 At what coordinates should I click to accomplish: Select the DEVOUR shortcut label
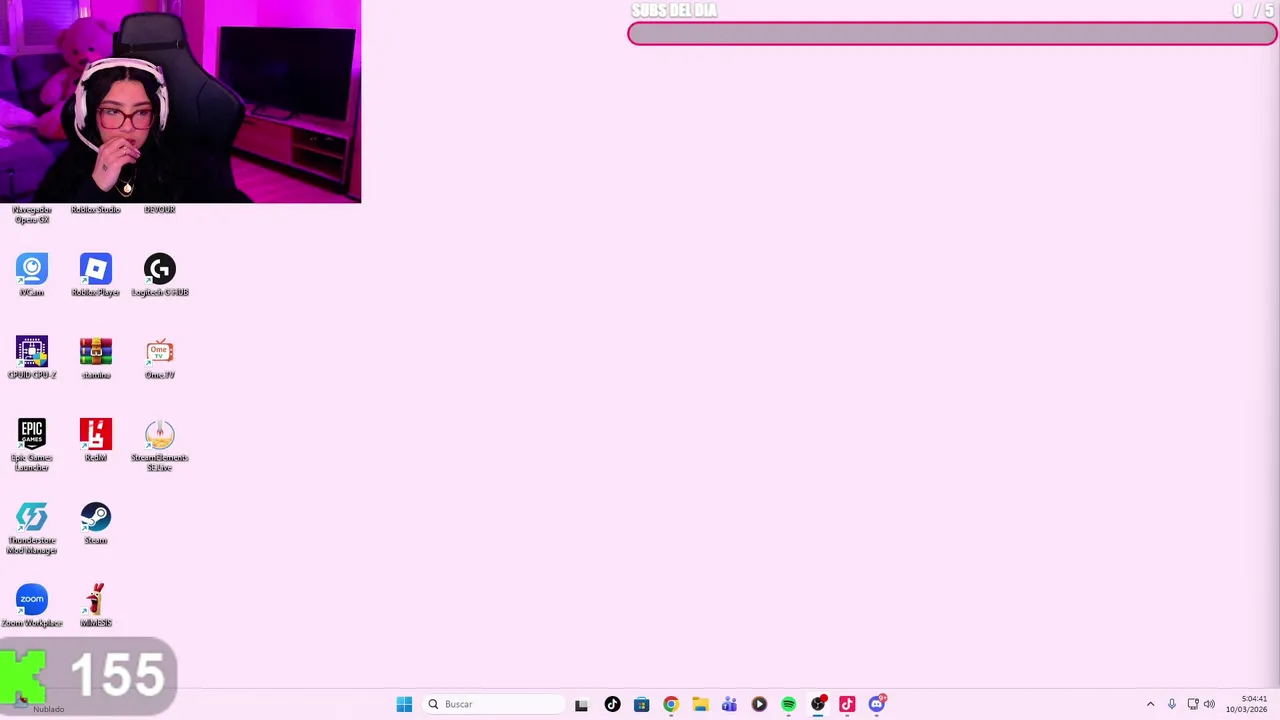(x=160, y=210)
